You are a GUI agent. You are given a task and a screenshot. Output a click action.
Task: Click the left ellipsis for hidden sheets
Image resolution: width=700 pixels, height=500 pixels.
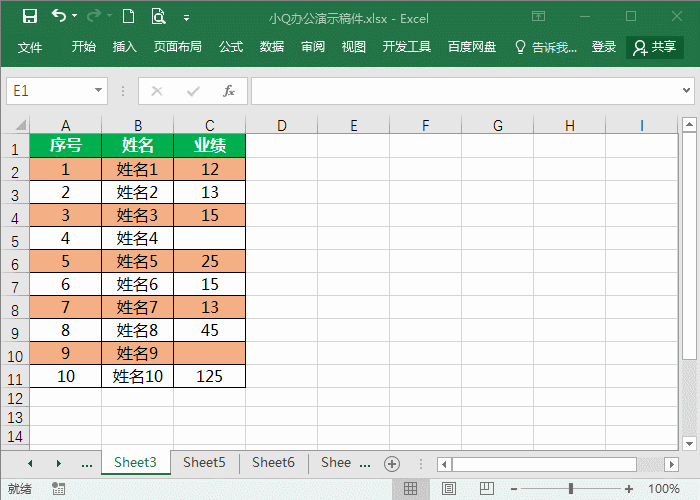87,465
